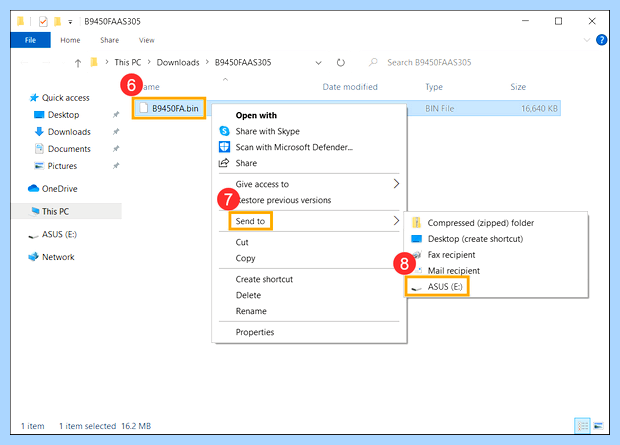Open Quick Access Toolbar customize dropdown
Viewport: 620px width, 445px height.
(70, 22)
